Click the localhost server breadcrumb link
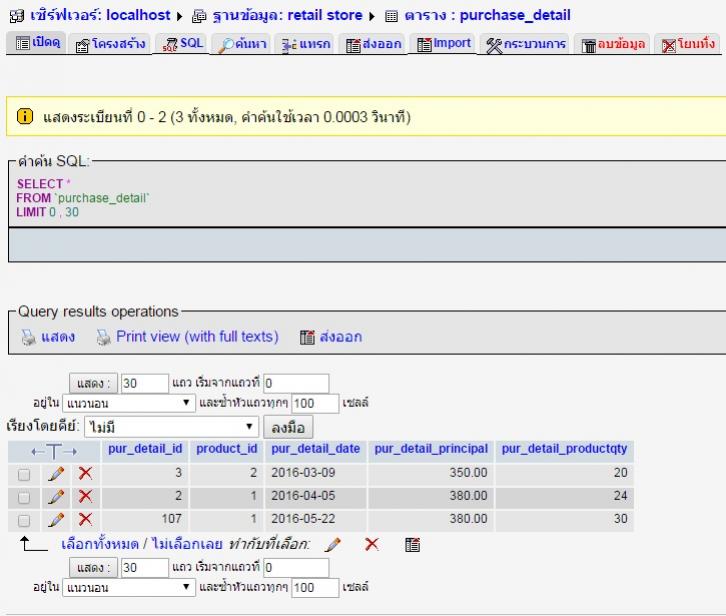This screenshot has width=726, height=616. (x=100, y=15)
